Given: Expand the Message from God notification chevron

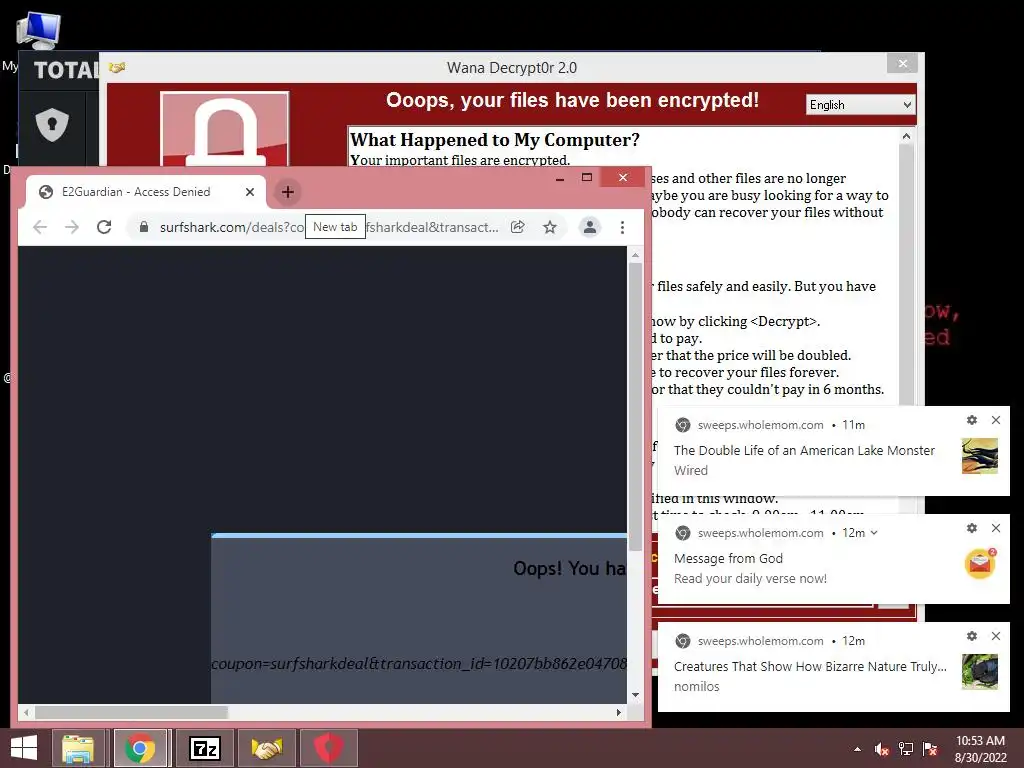Looking at the screenshot, I should coord(874,533).
